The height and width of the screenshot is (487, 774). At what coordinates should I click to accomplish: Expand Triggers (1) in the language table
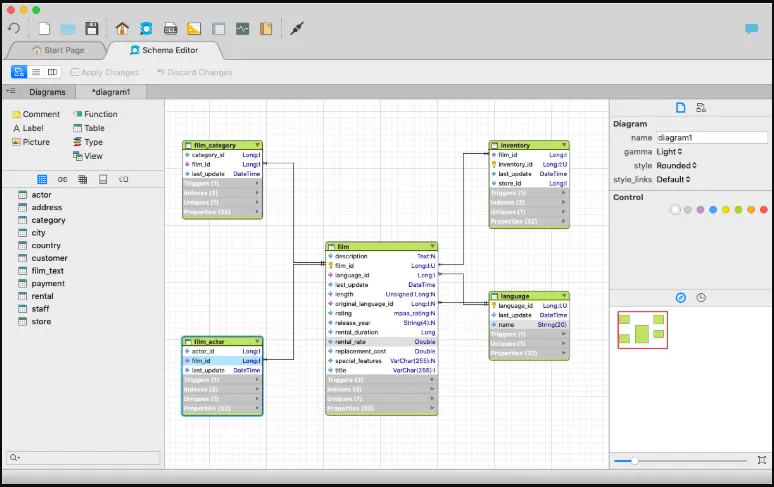pos(529,334)
